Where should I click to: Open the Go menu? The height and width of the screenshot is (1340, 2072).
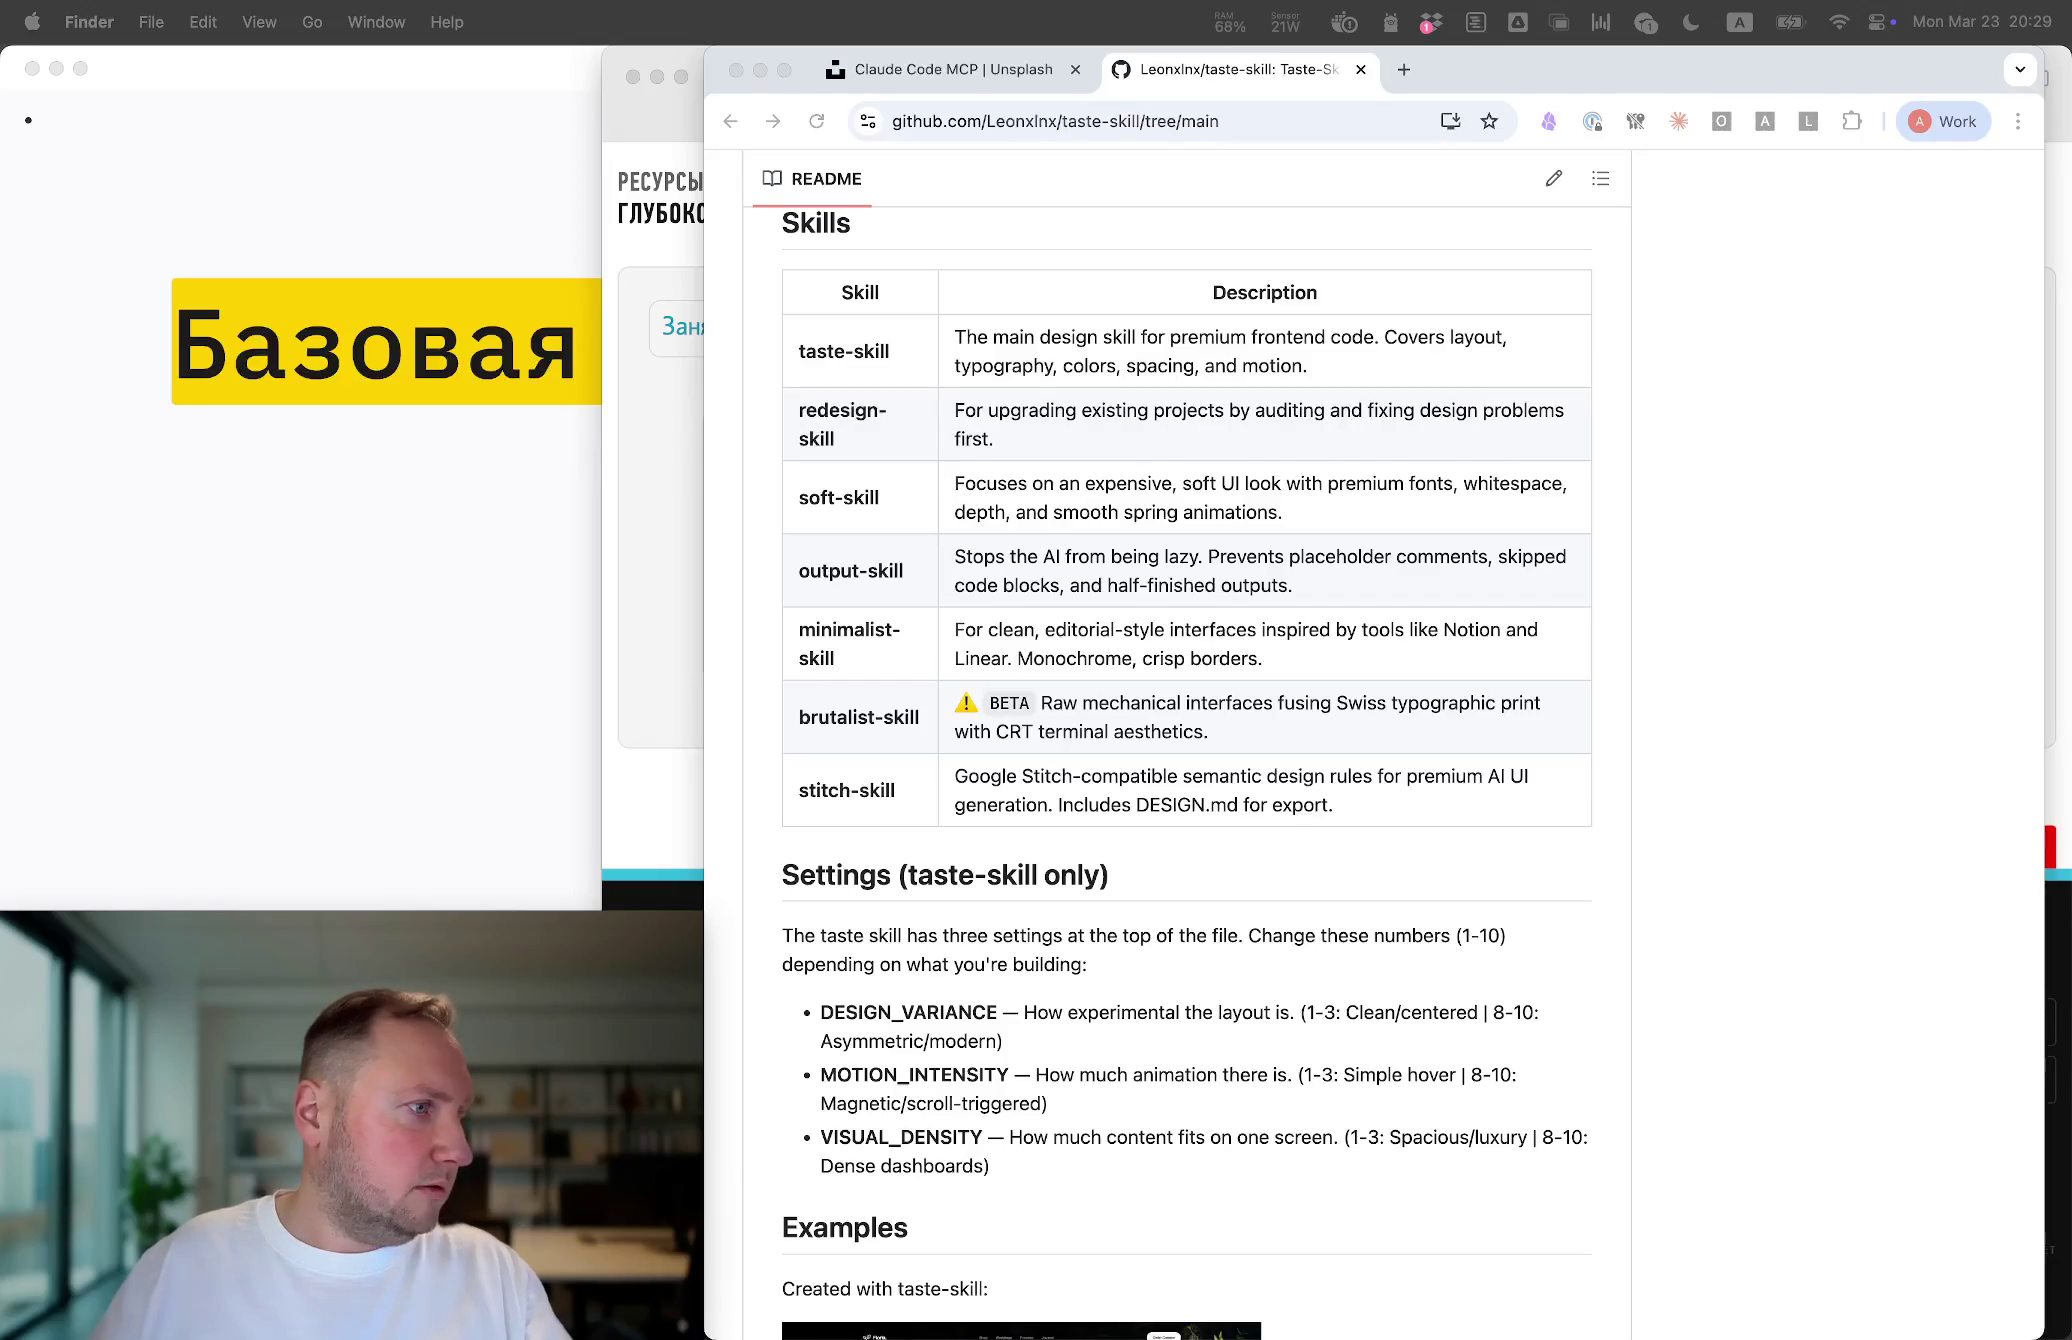coord(312,22)
